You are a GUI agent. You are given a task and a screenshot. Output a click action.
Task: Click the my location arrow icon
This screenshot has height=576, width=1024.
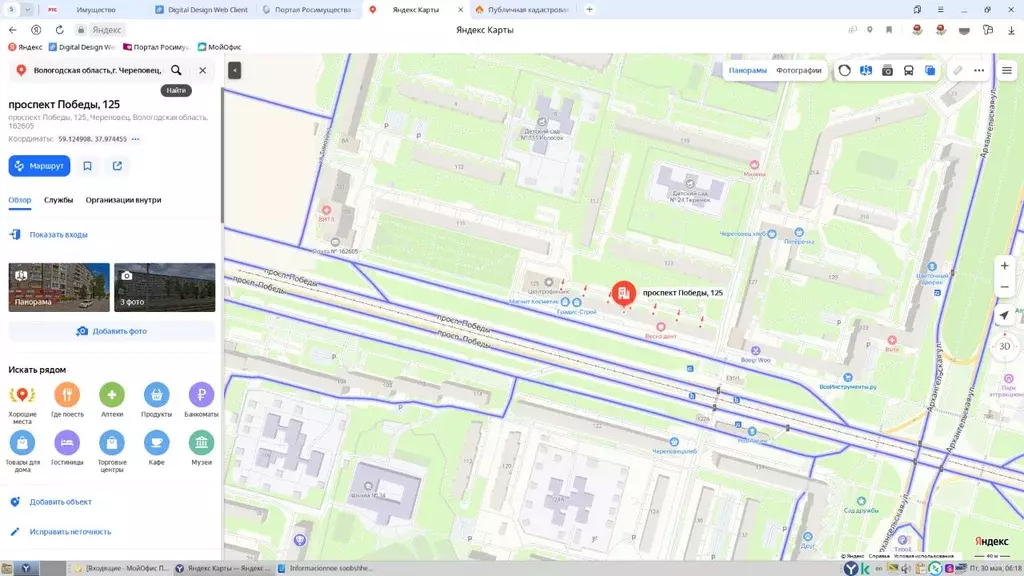point(1004,316)
